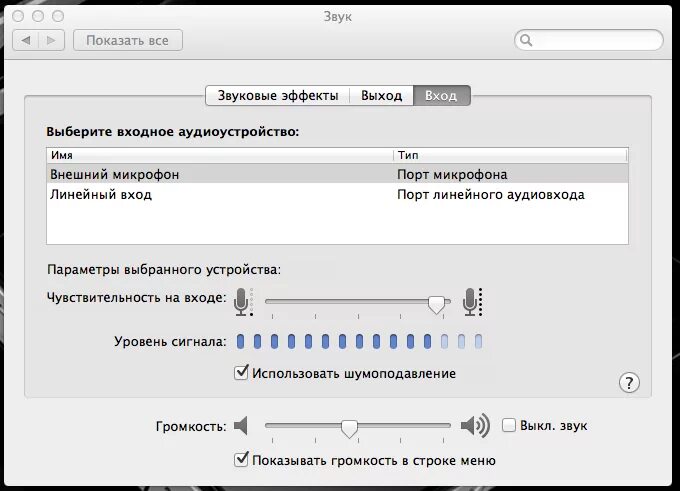Open help with the question mark button

pos(629,383)
